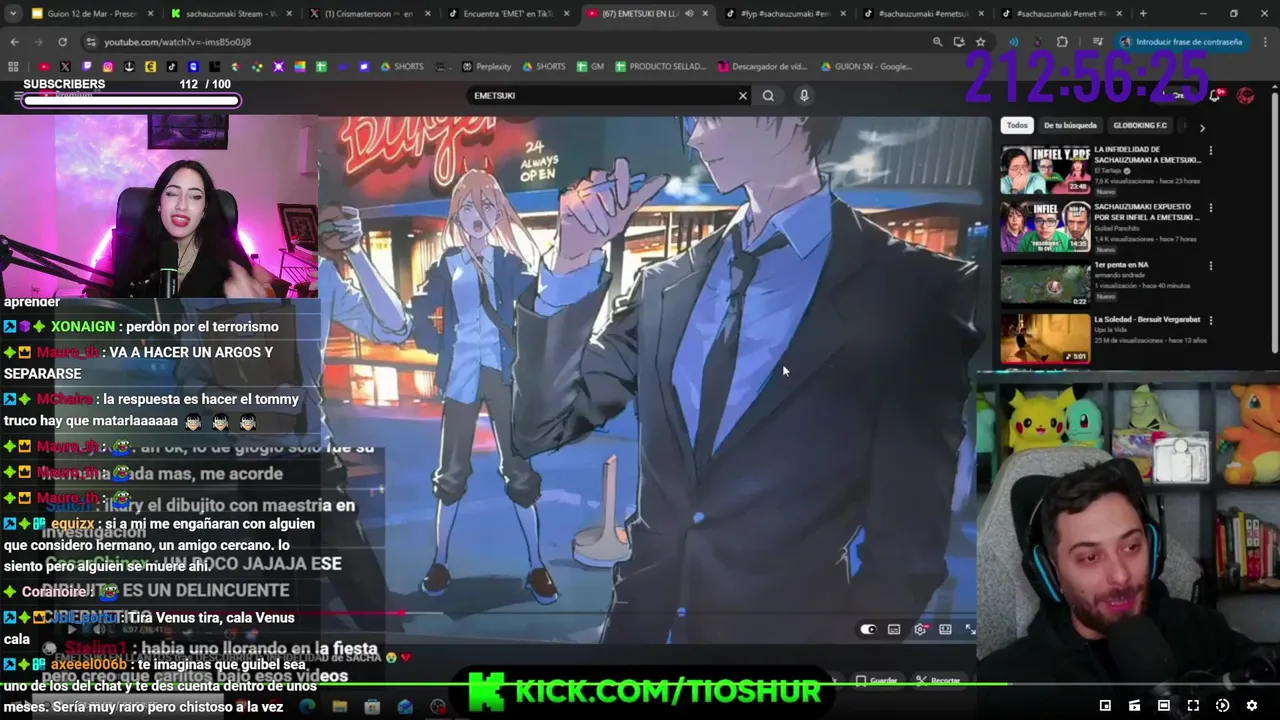Open SACHAUZUMAKI EXPUESTO POR SER INFIEL title

pyautogui.click(x=1146, y=212)
